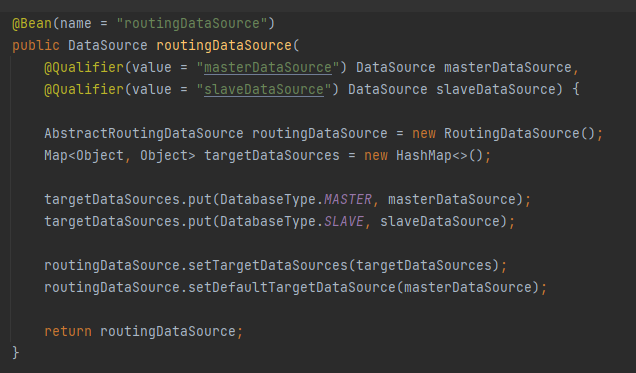The image size is (636, 373).
Task: Click DatabaseType in the SLAVE put line
Action: pos(268,221)
